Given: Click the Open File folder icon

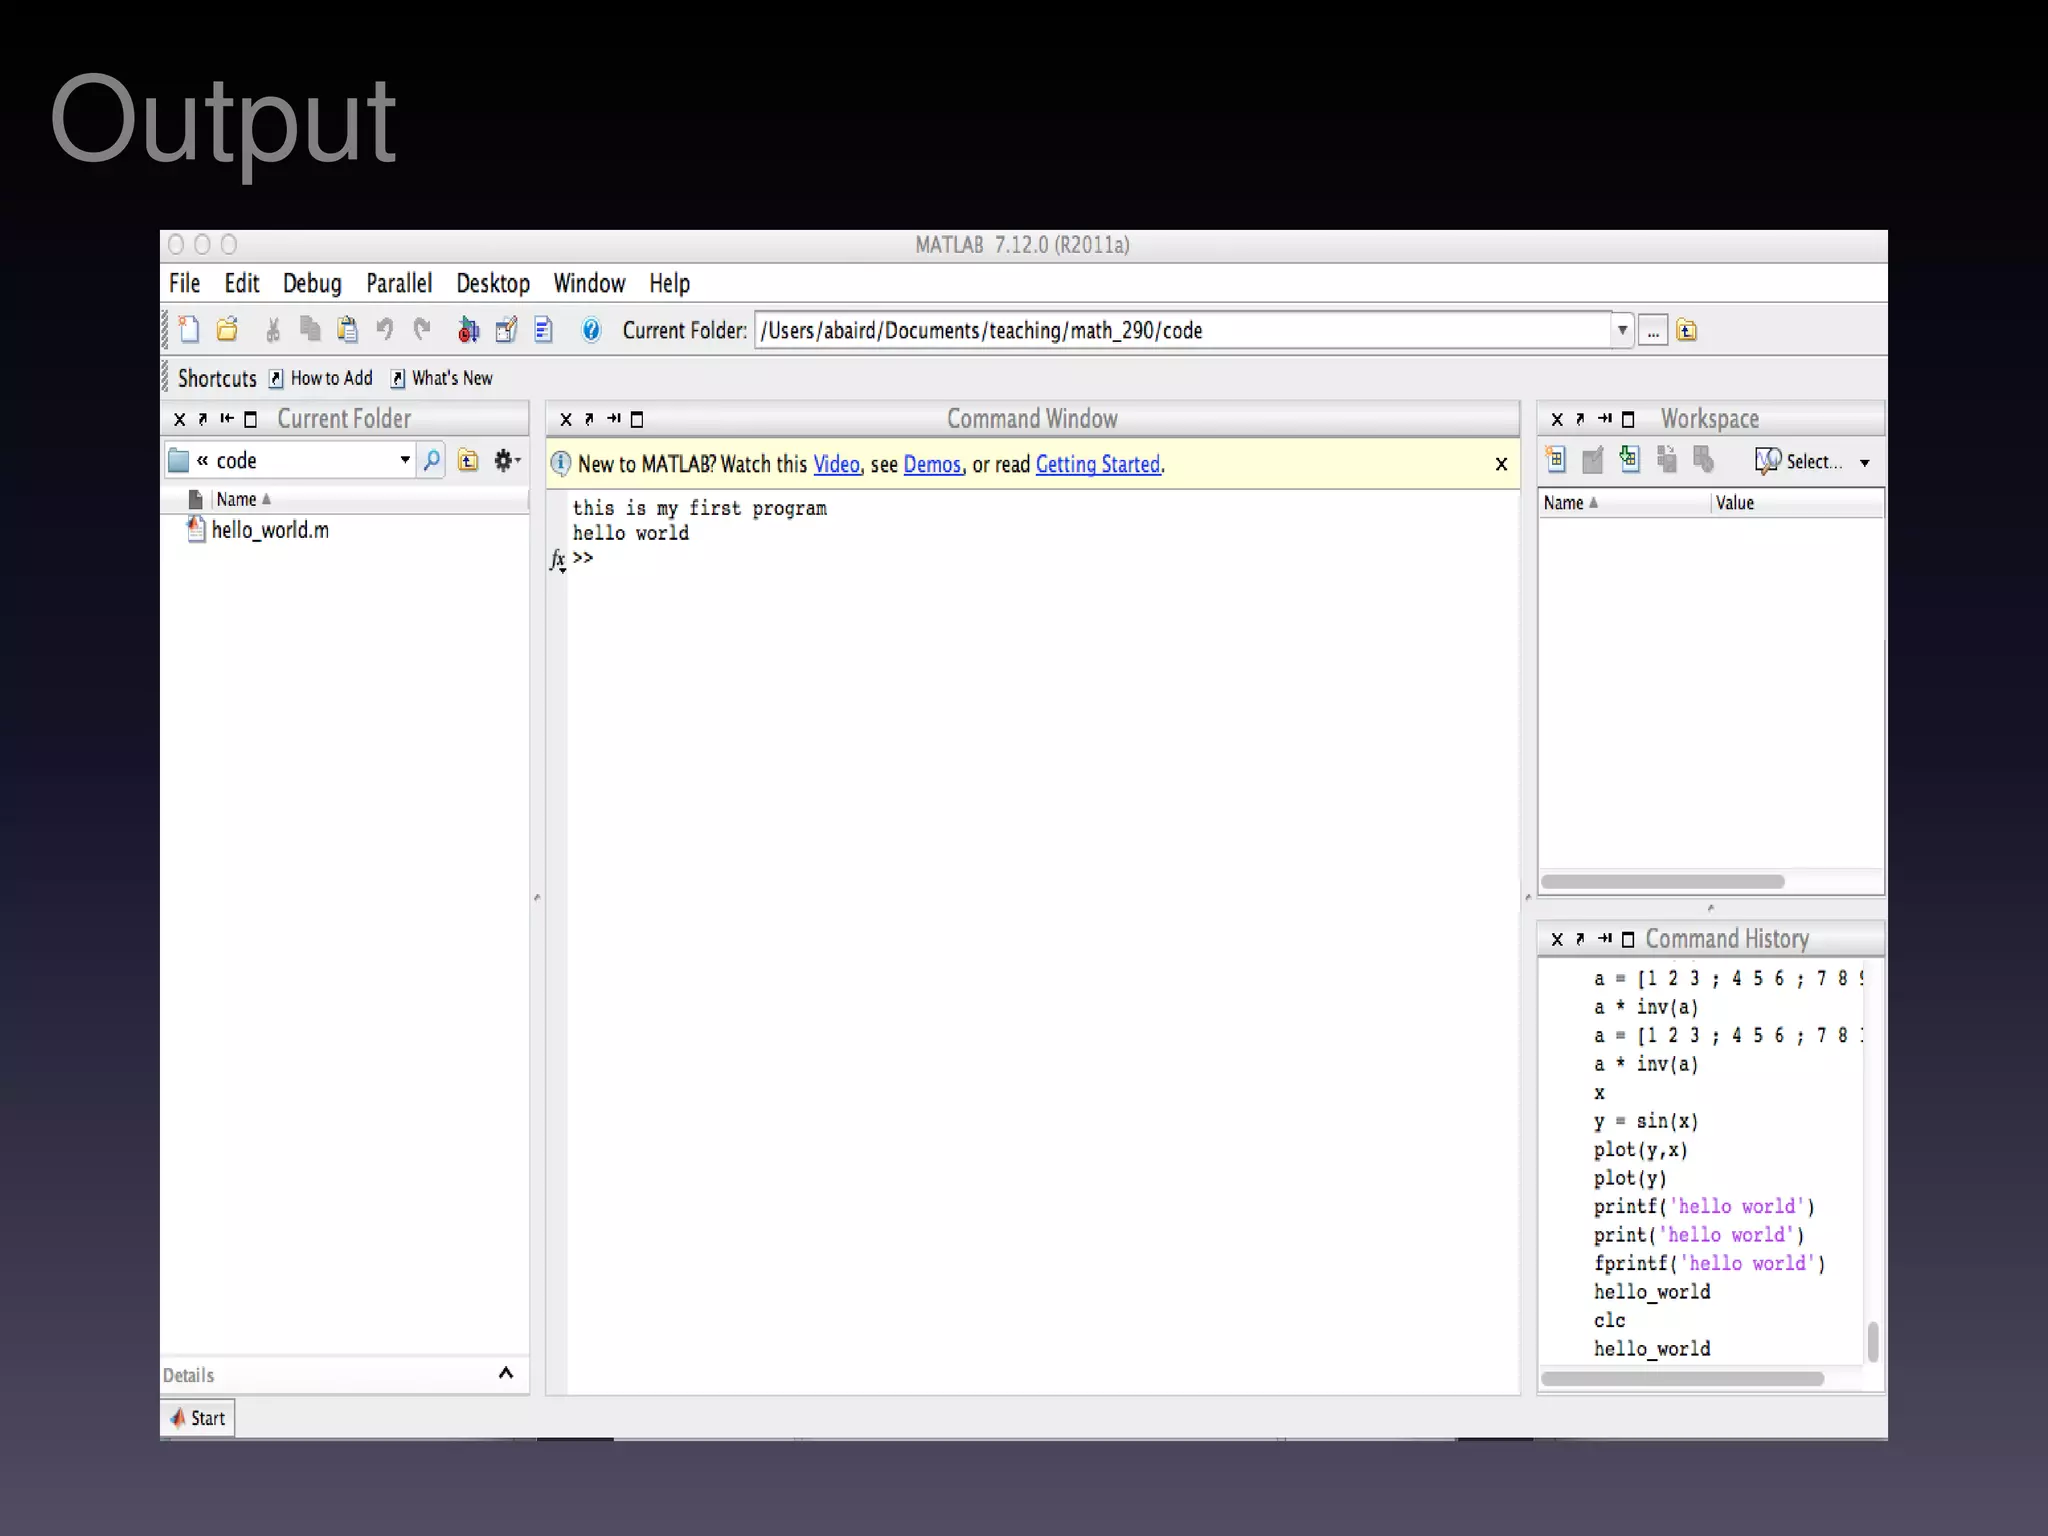Looking at the screenshot, I should (x=228, y=330).
